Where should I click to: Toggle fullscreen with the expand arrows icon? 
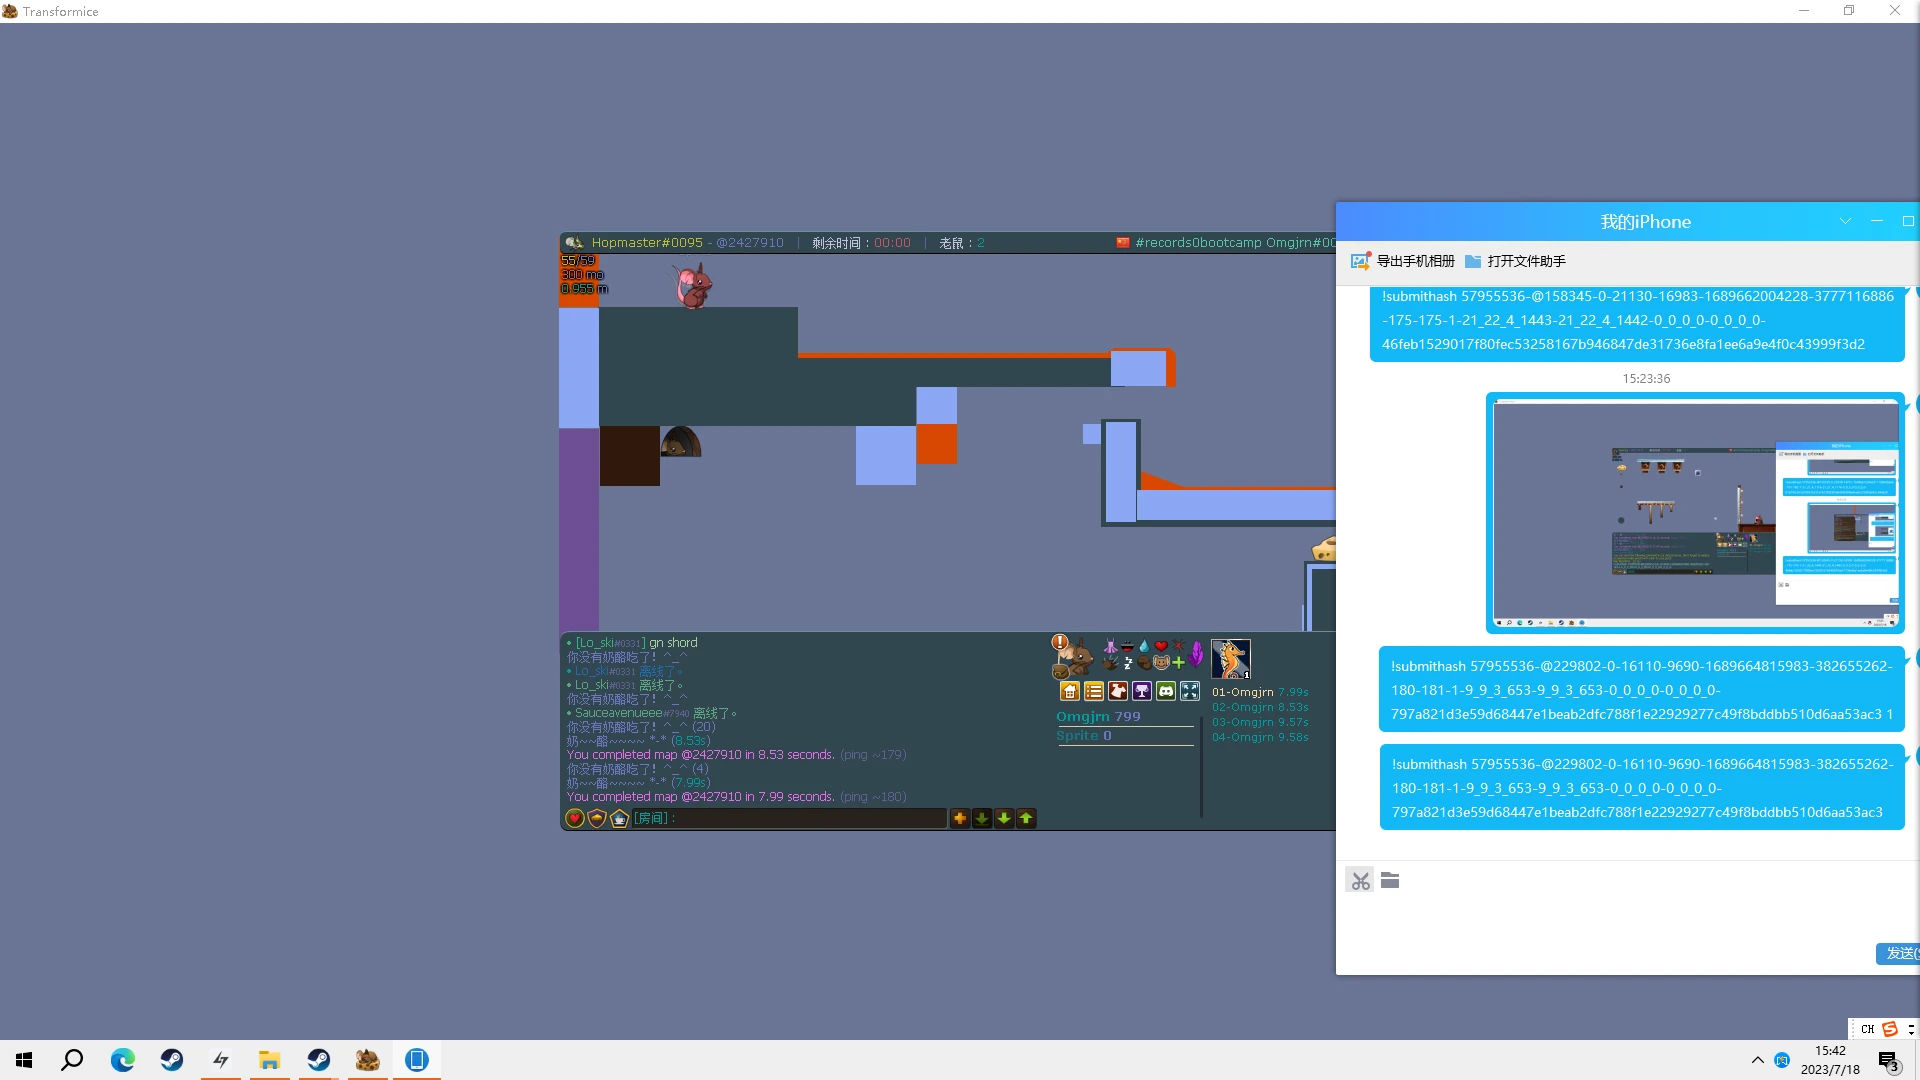1190,691
